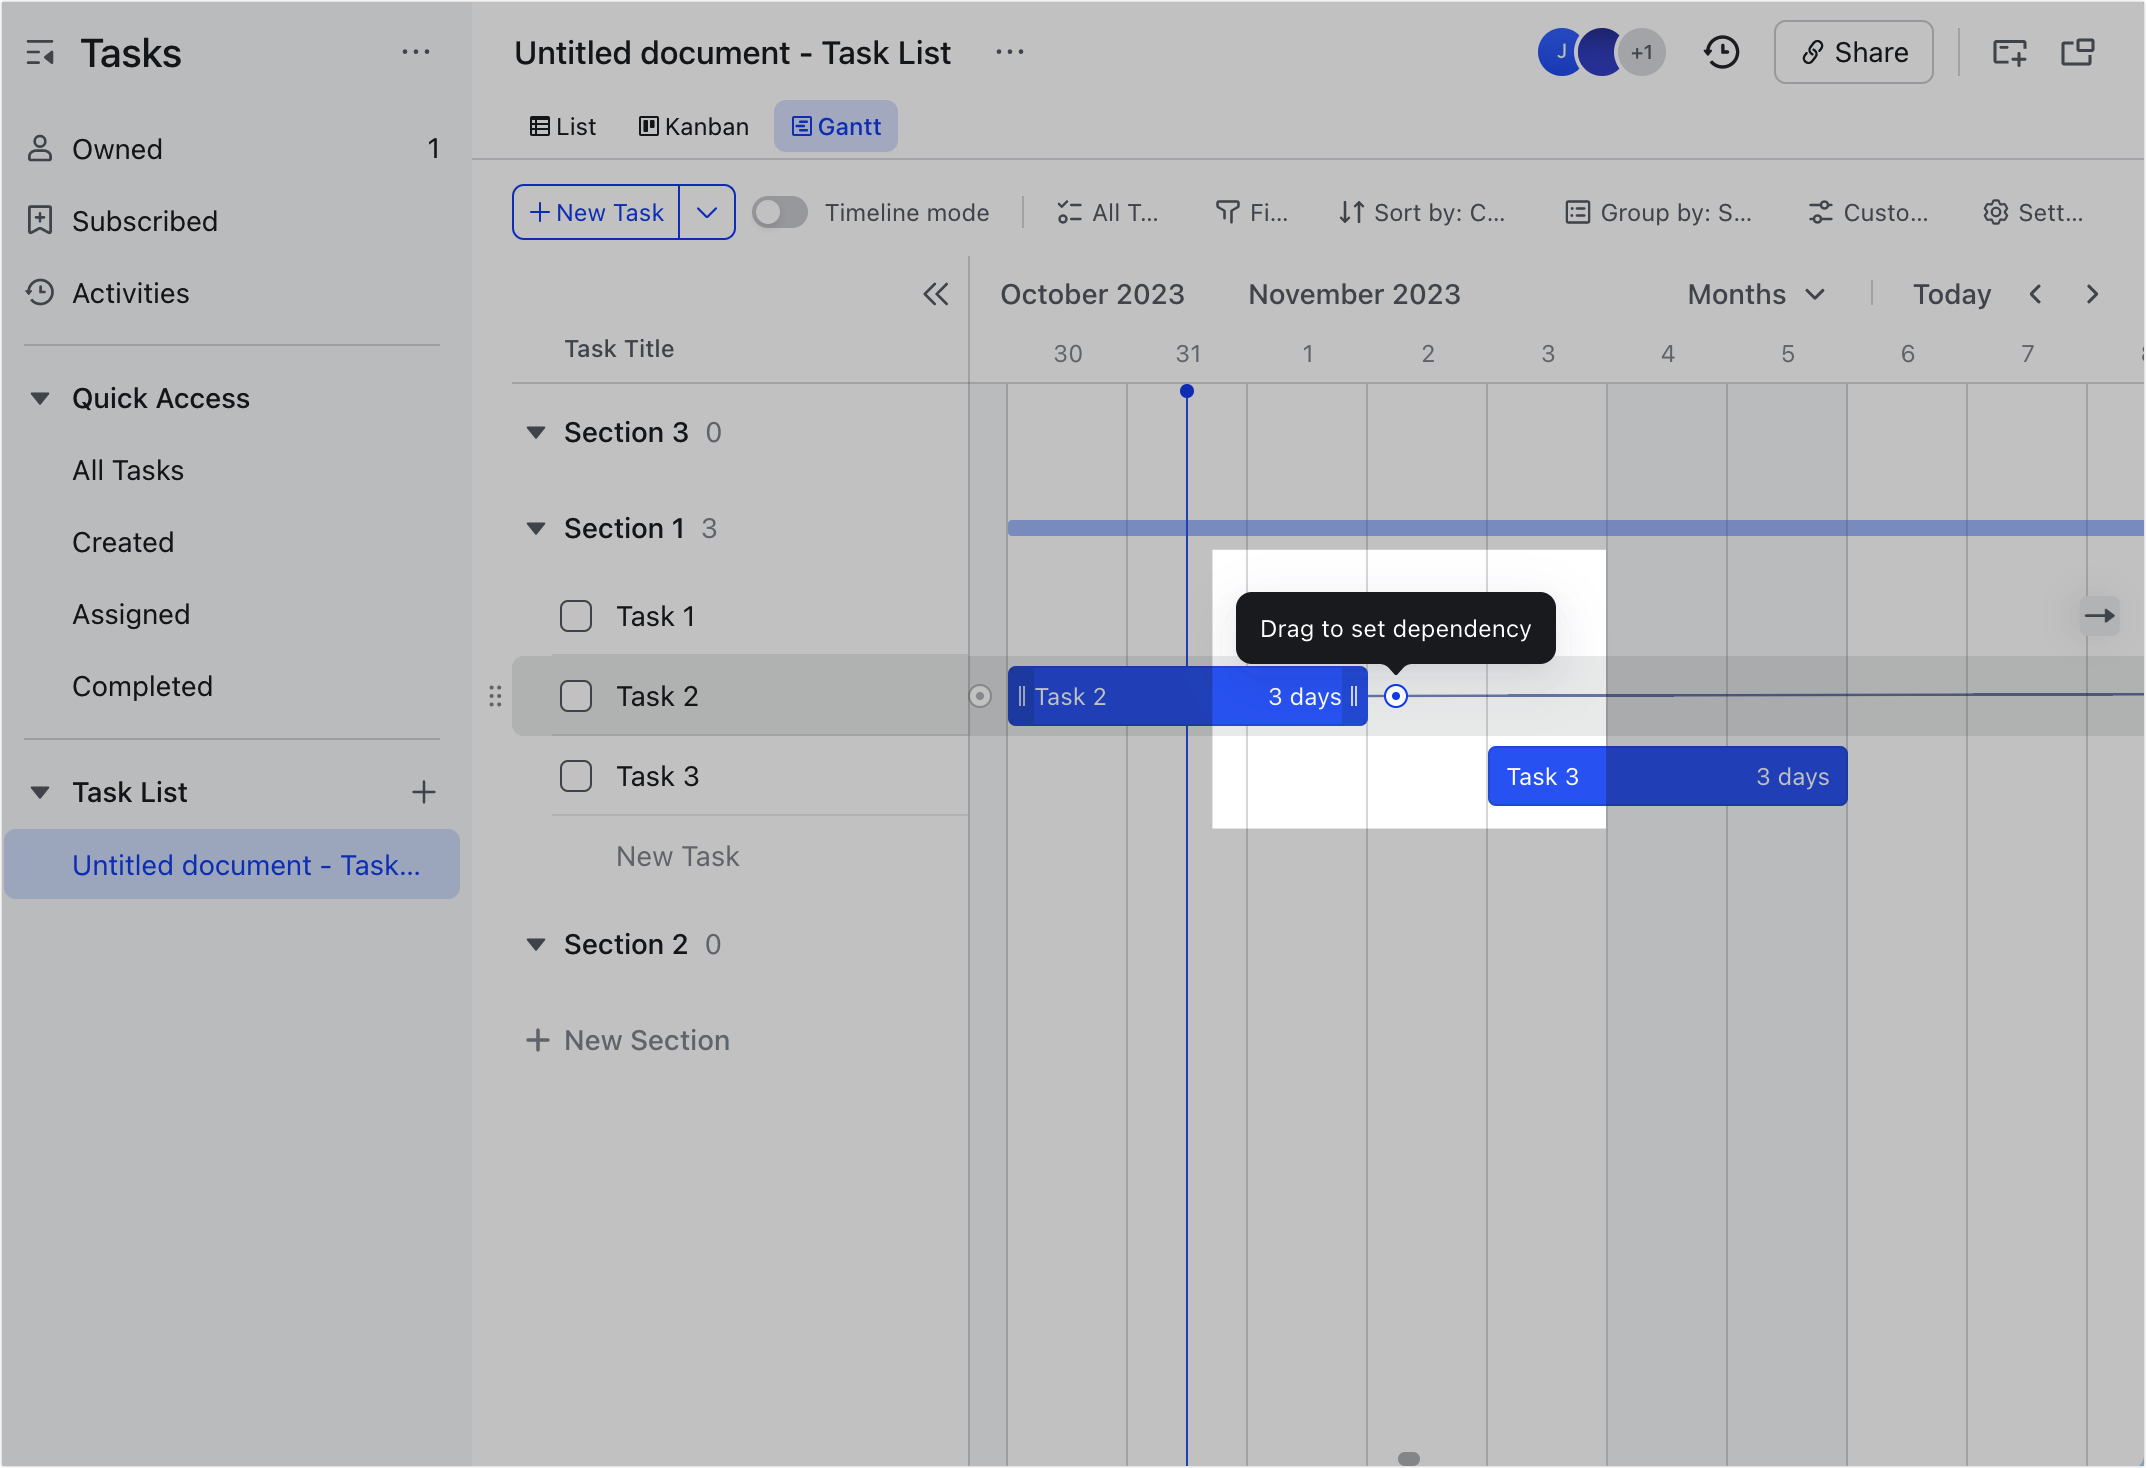The image size is (2146, 1468).
Task: Mark Task 3 as complete via its checkbox
Action: (576, 776)
